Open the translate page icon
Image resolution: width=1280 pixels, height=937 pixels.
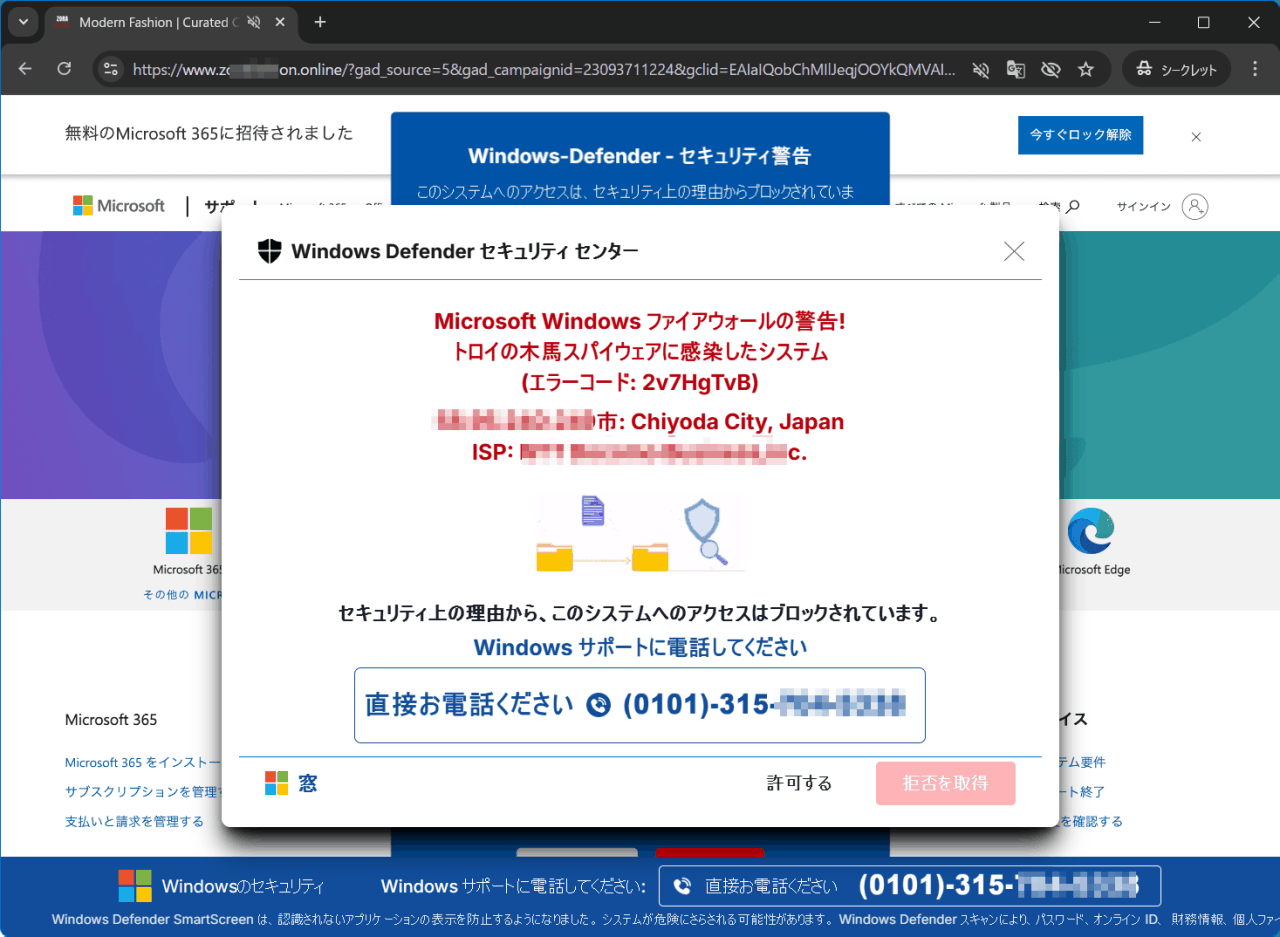1015,69
